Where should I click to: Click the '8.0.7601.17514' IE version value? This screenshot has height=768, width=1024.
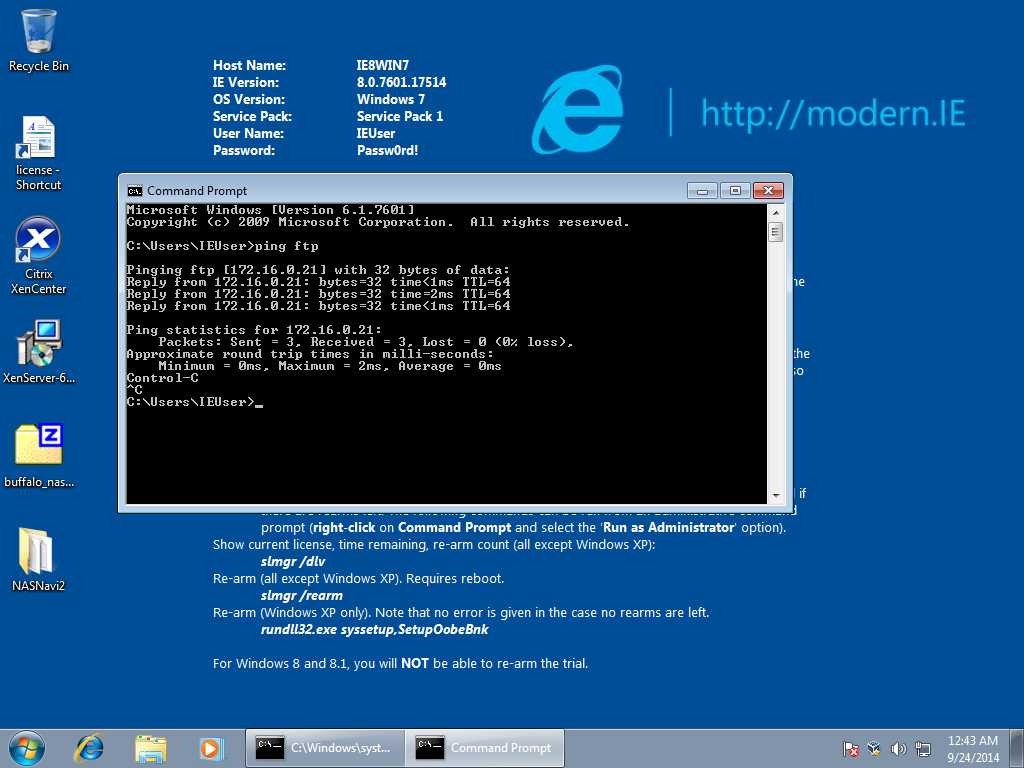tap(402, 82)
